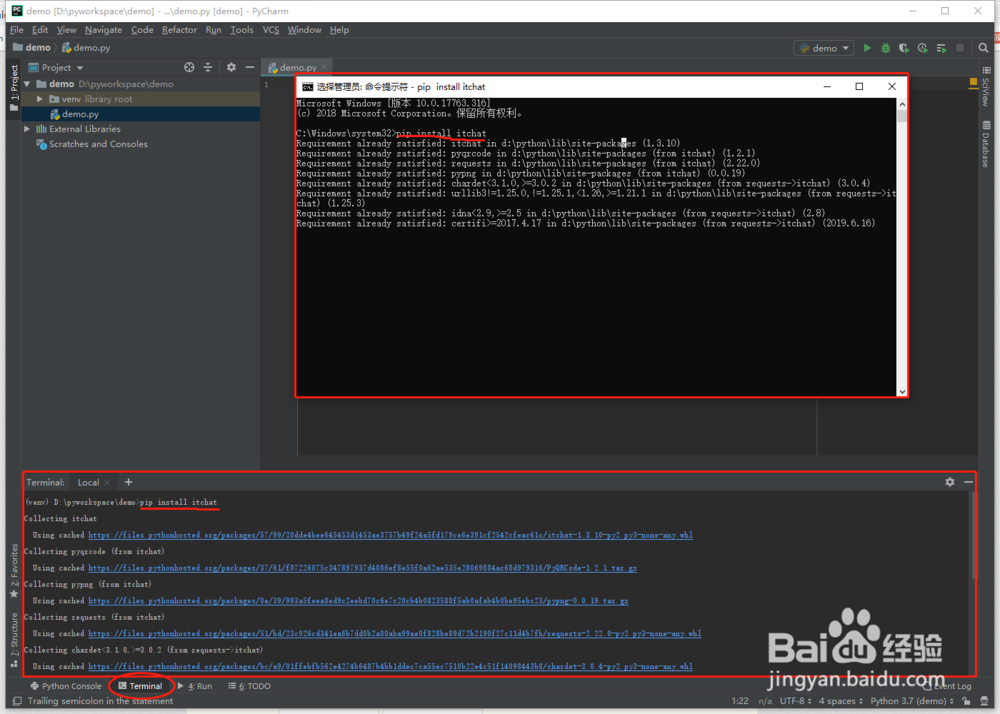Open Python 3.7 interpreter selector
Image resolution: width=1000 pixels, height=714 pixels.
tap(912, 701)
